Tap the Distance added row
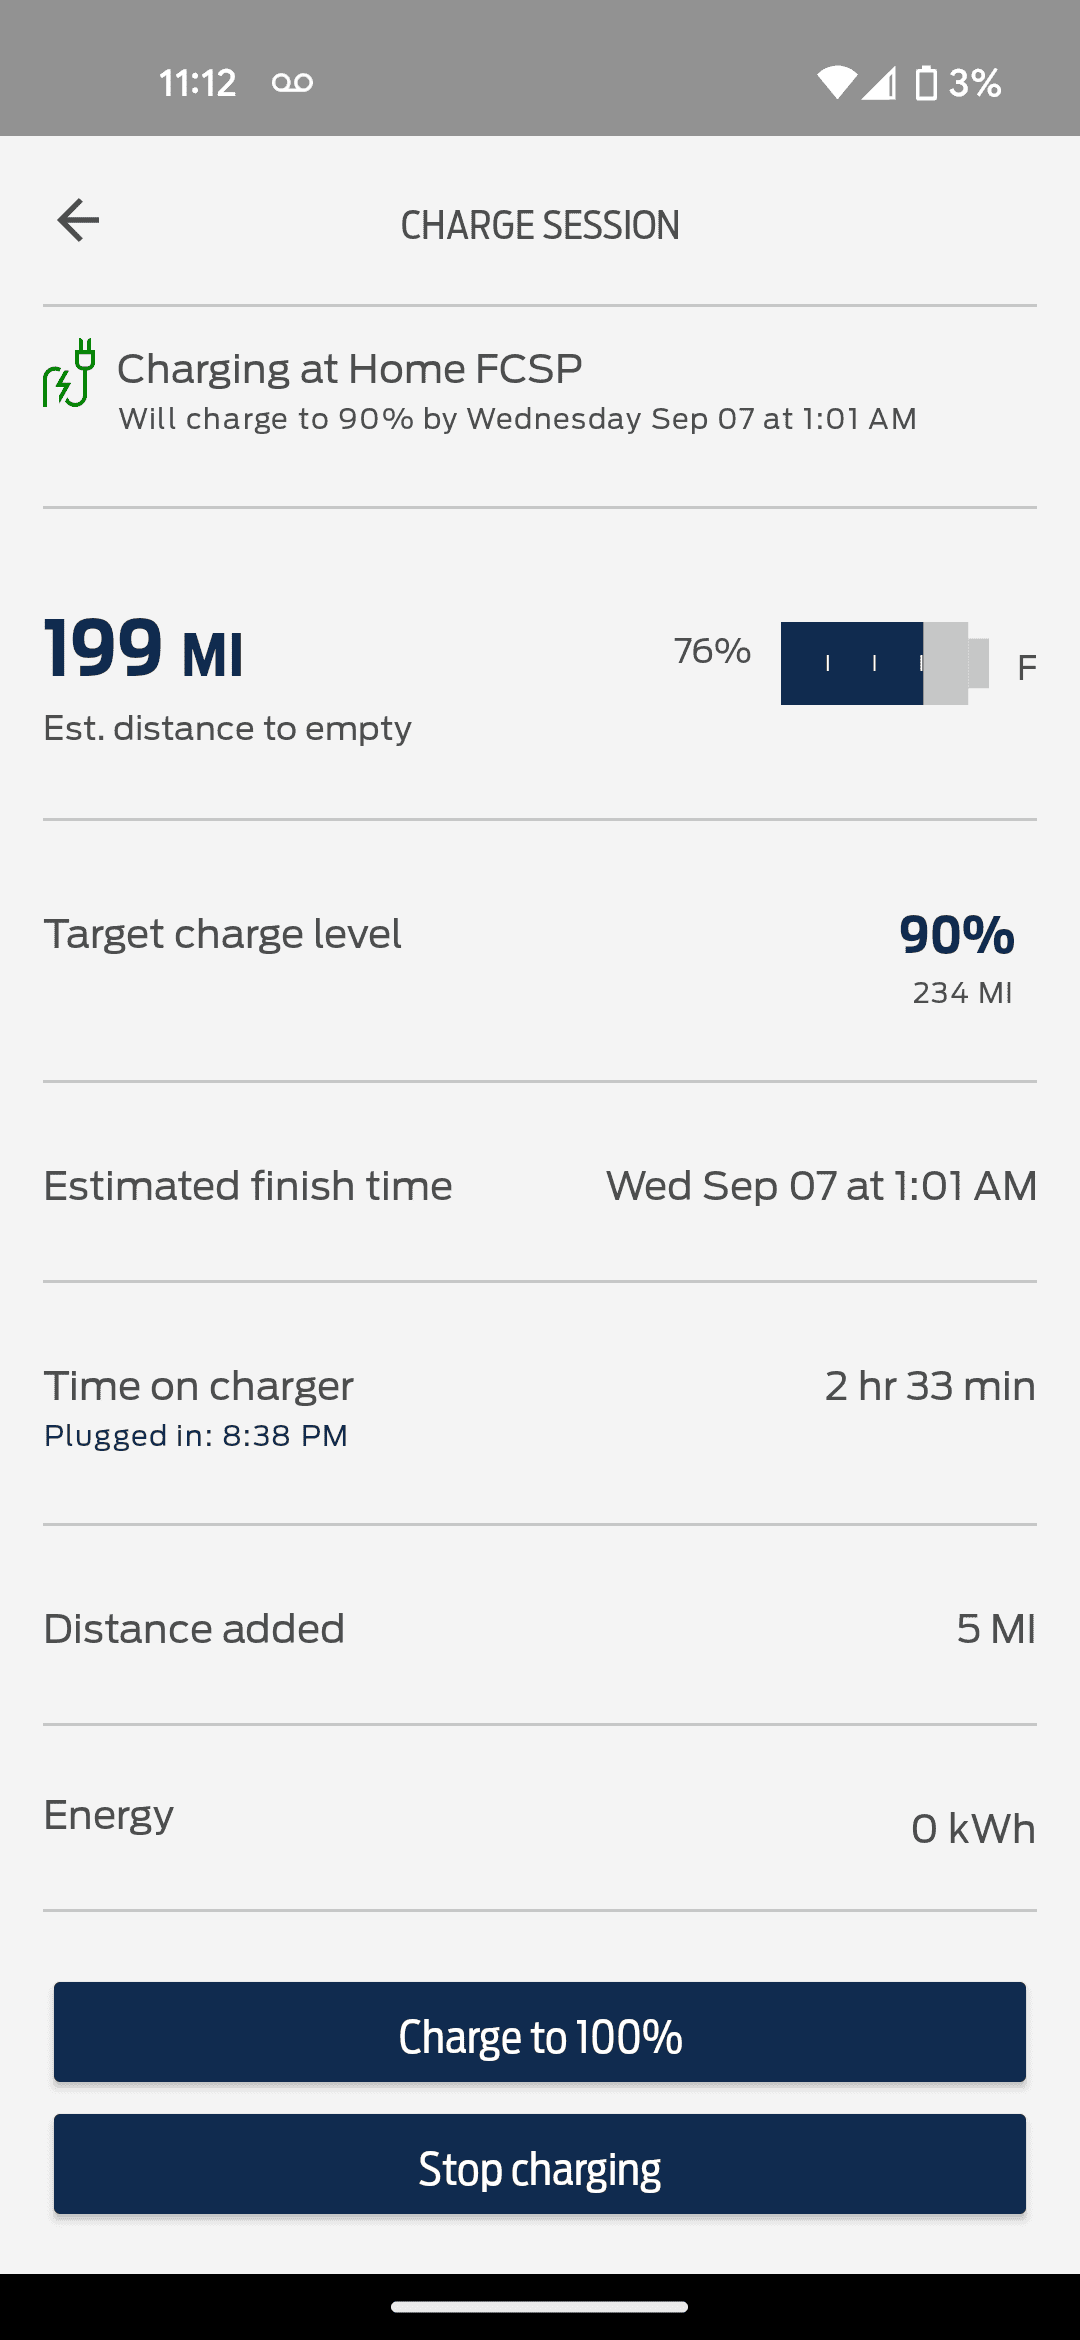 point(540,1629)
